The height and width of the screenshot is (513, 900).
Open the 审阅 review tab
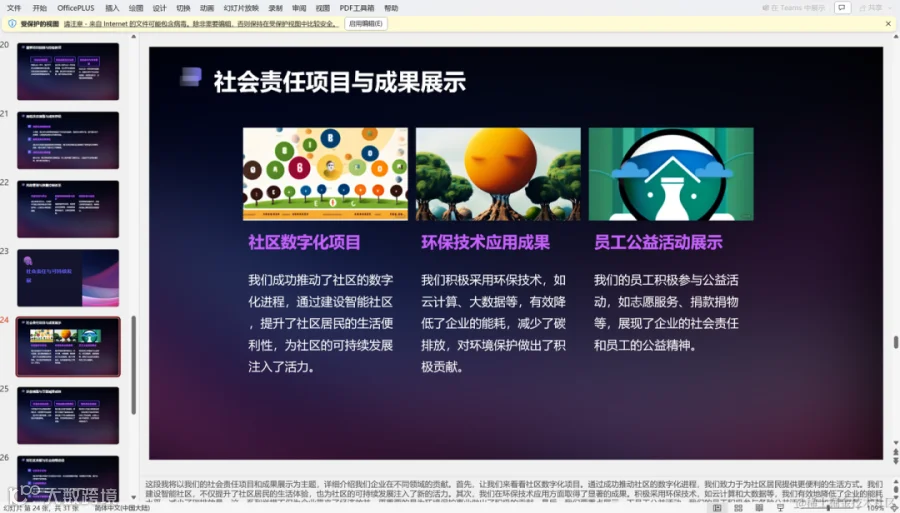(299, 8)
